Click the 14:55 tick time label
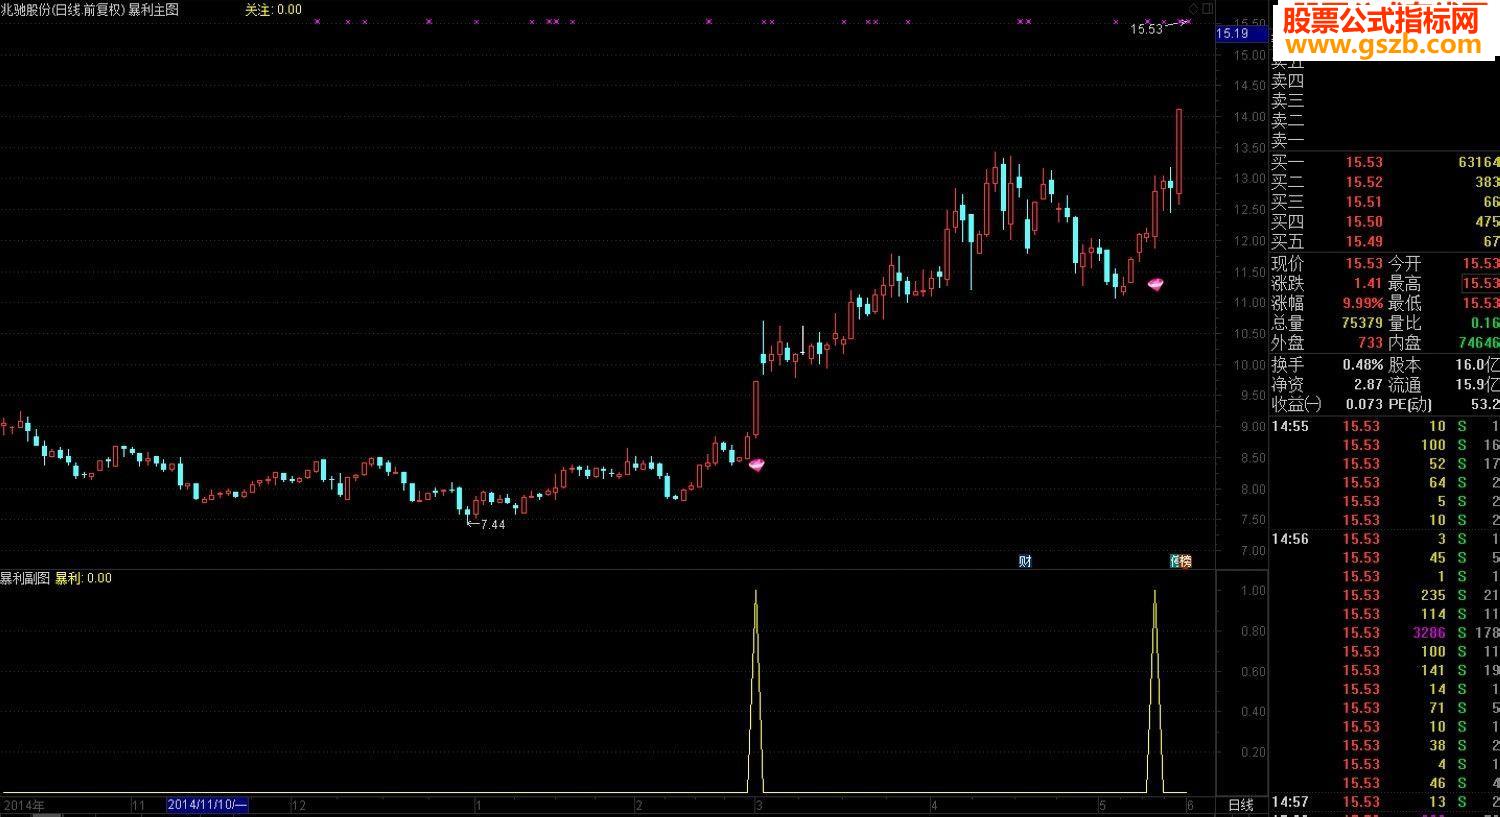The image size is (1500, 817). (1290, 426)
